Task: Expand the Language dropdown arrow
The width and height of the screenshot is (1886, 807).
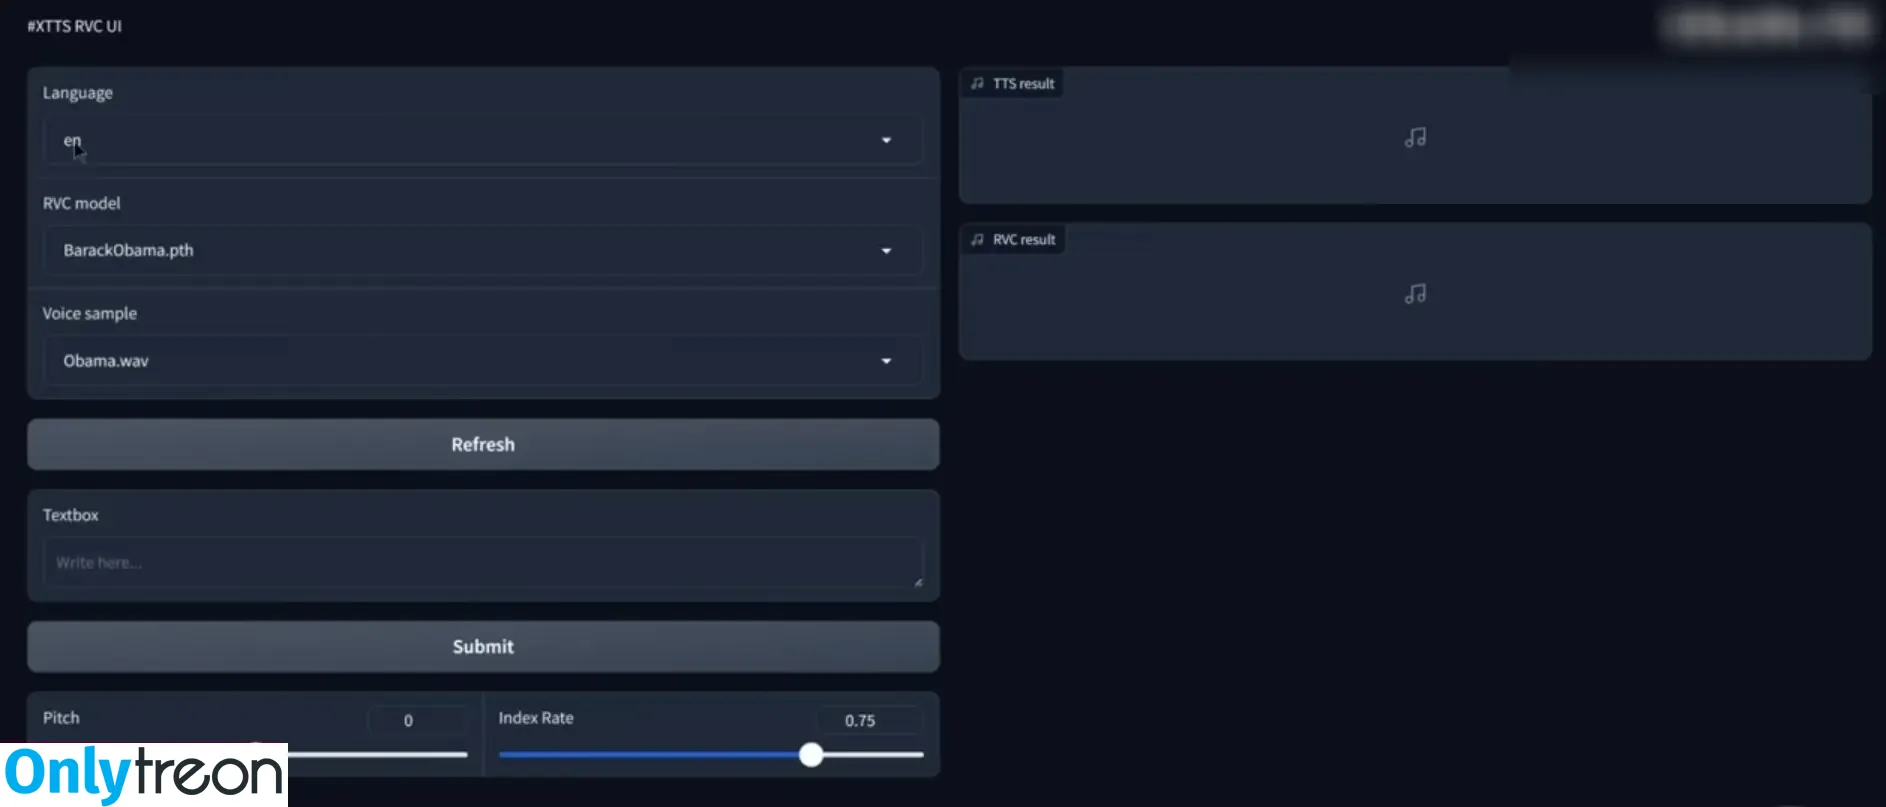Action: [886, 140]
